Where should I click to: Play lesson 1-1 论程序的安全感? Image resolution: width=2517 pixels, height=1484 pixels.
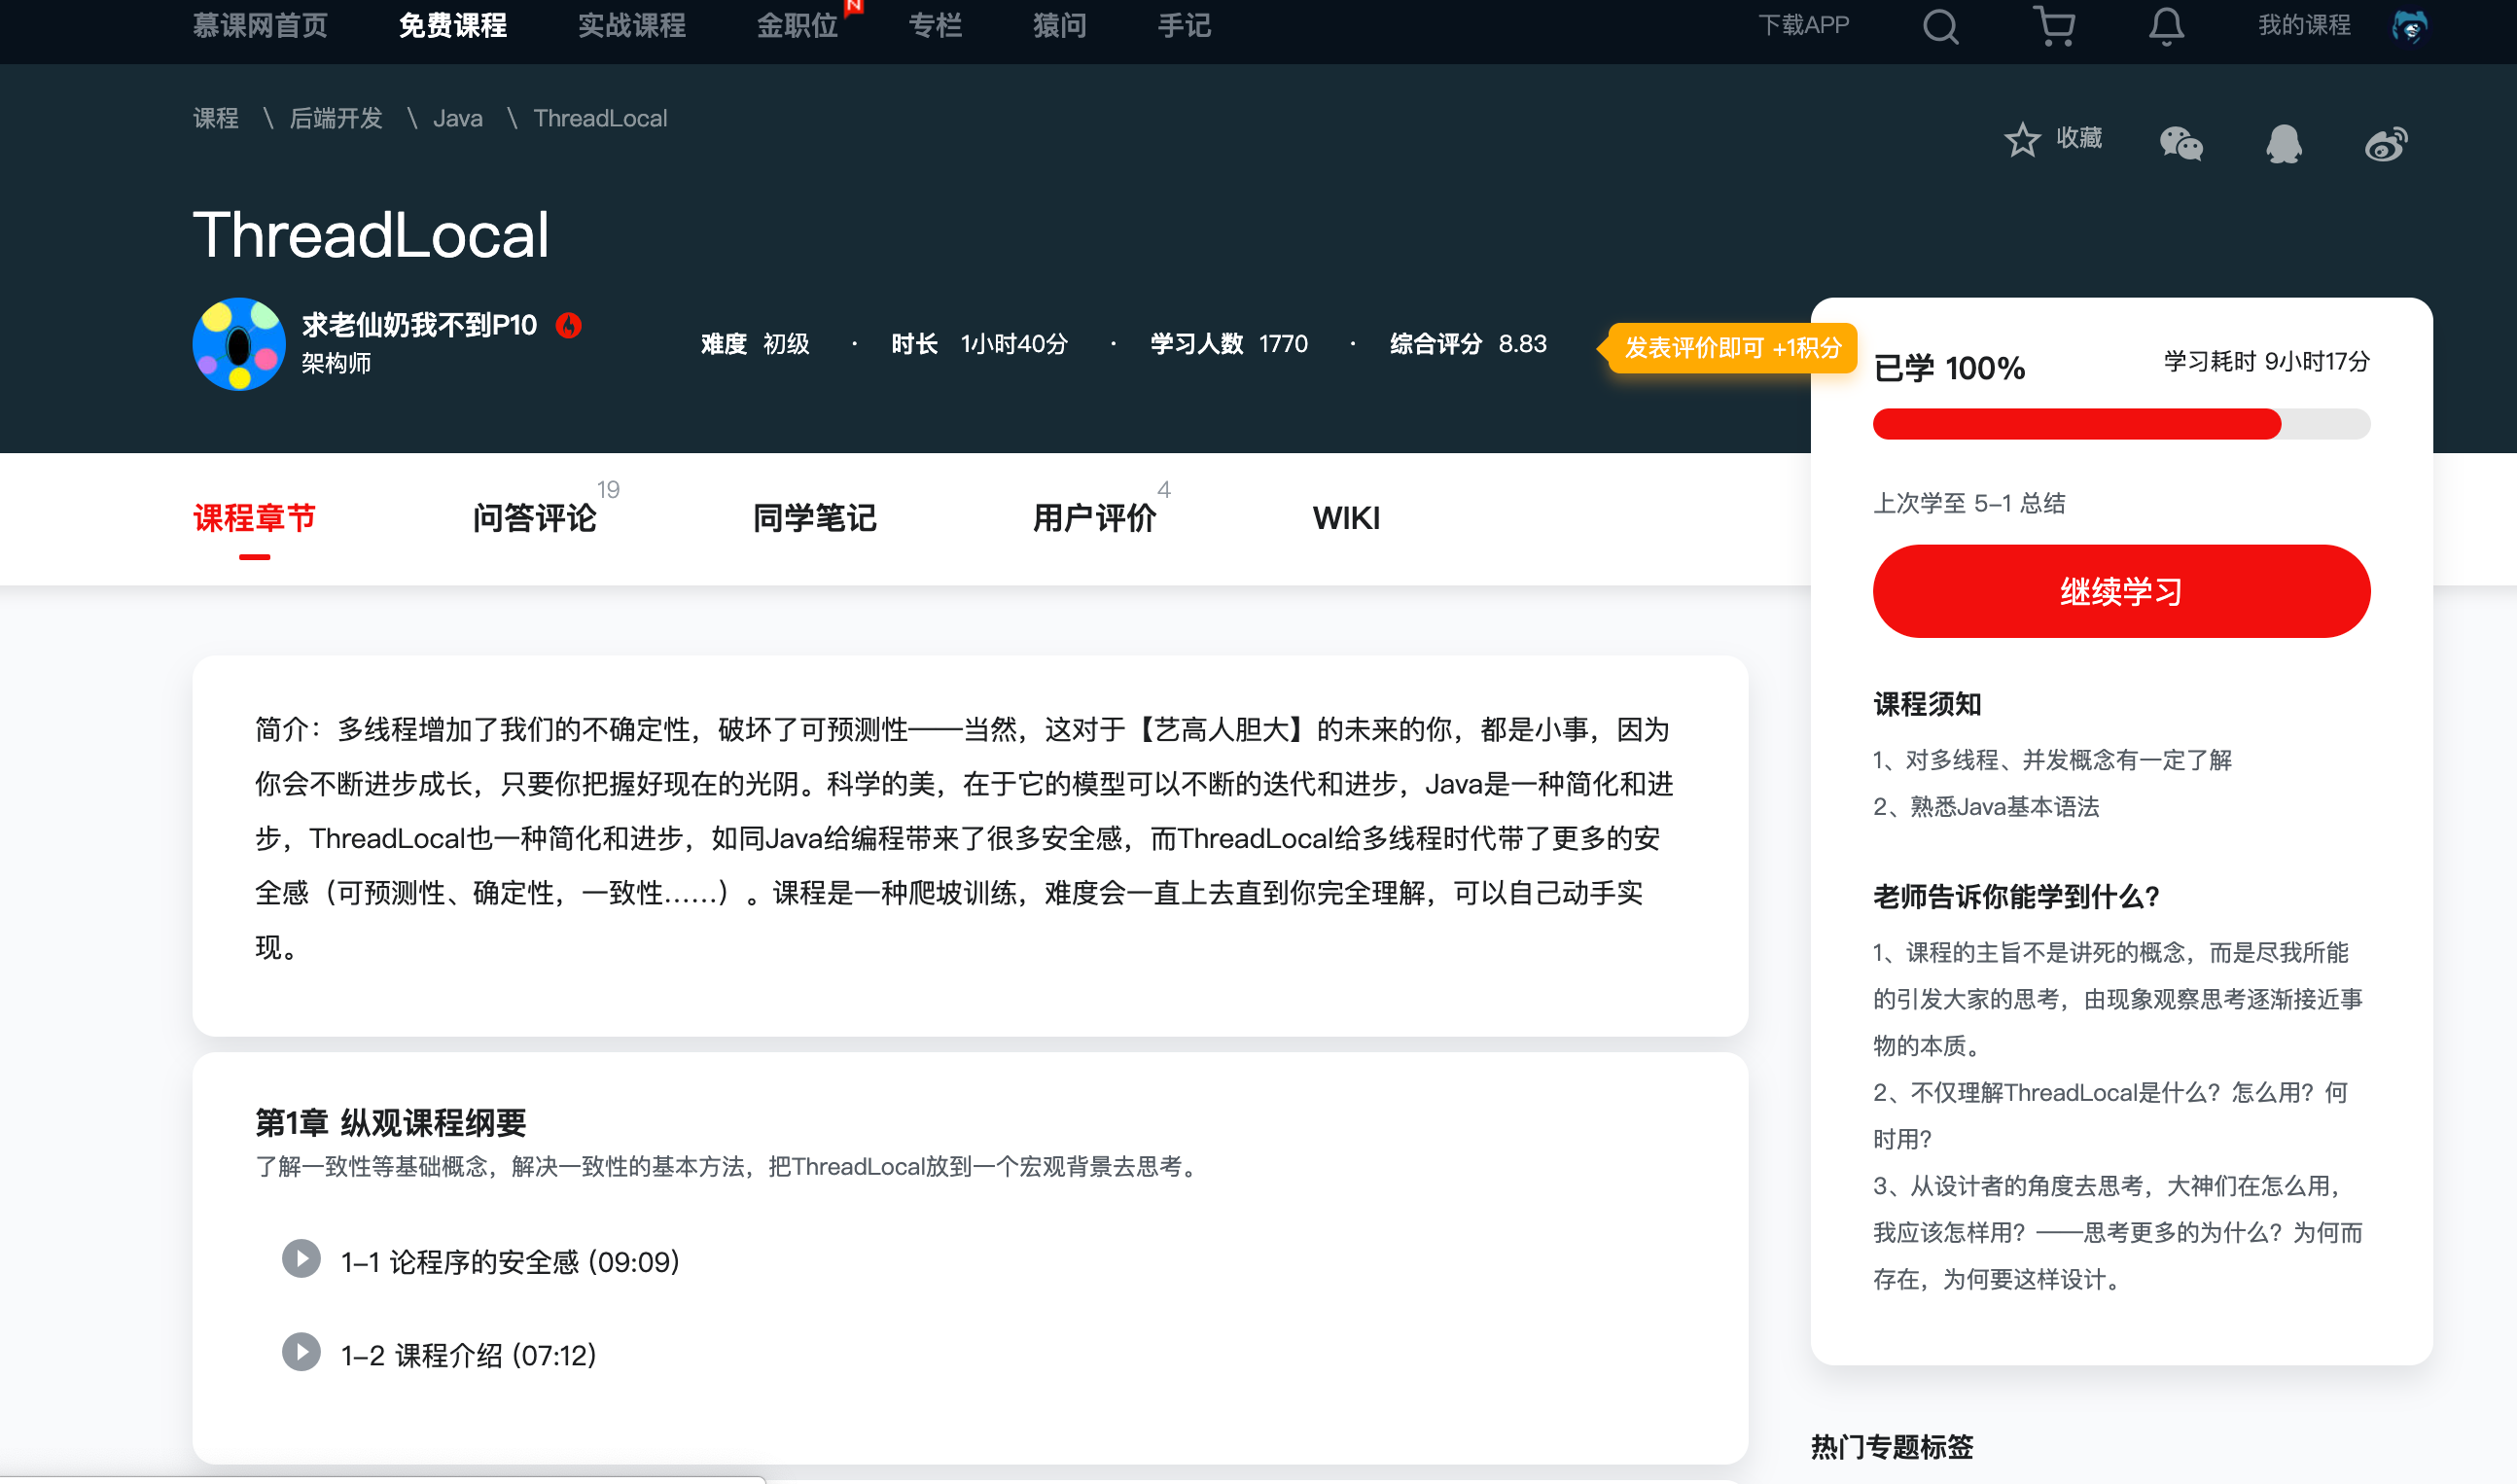[301, 1259]
